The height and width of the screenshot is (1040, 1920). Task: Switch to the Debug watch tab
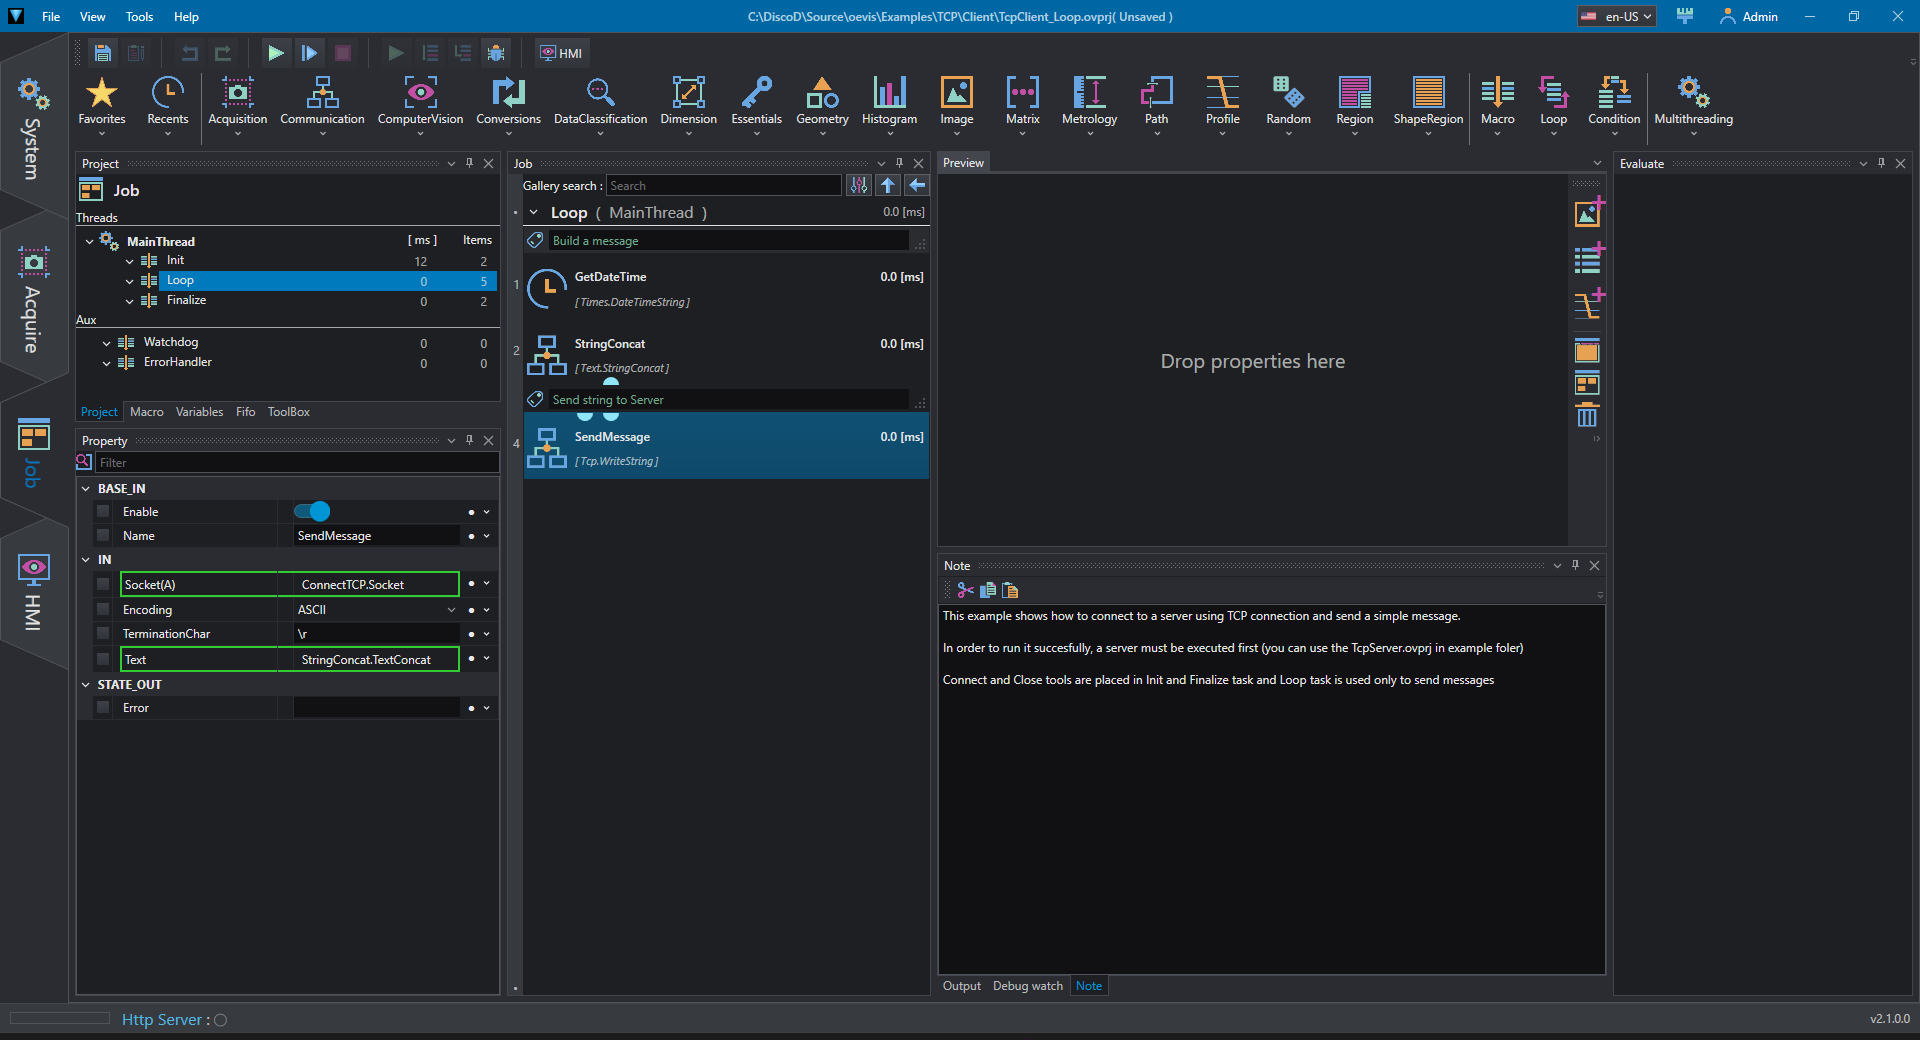(1027, 986)
